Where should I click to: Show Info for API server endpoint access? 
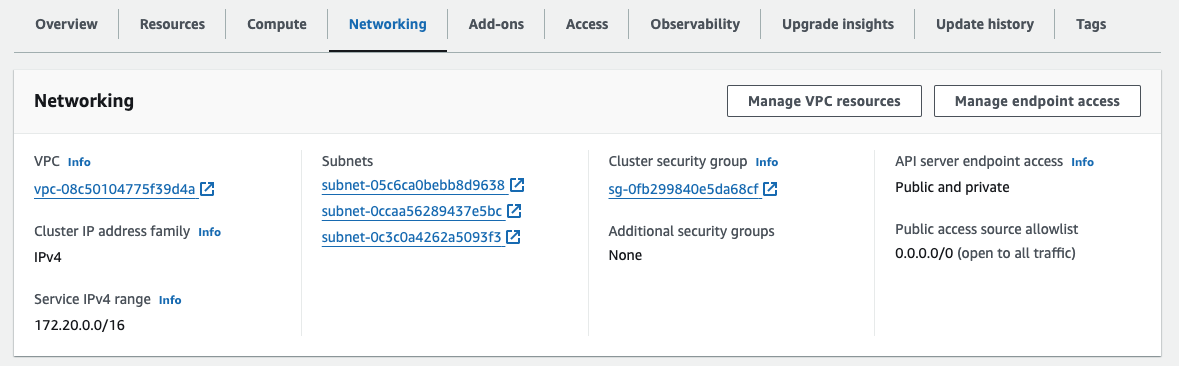pyautogui.click(x=1083, y=162)
